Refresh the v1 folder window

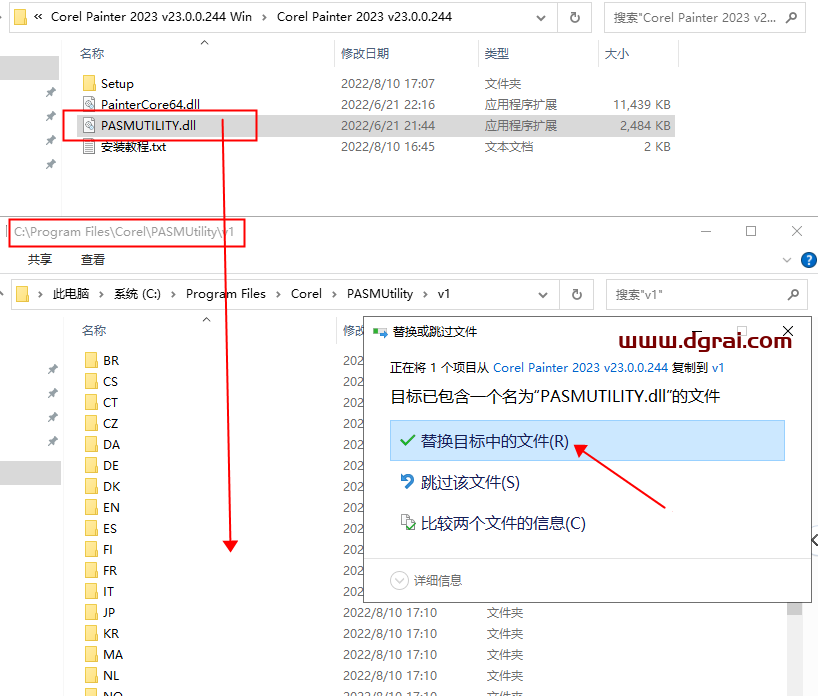click(576, 294)
